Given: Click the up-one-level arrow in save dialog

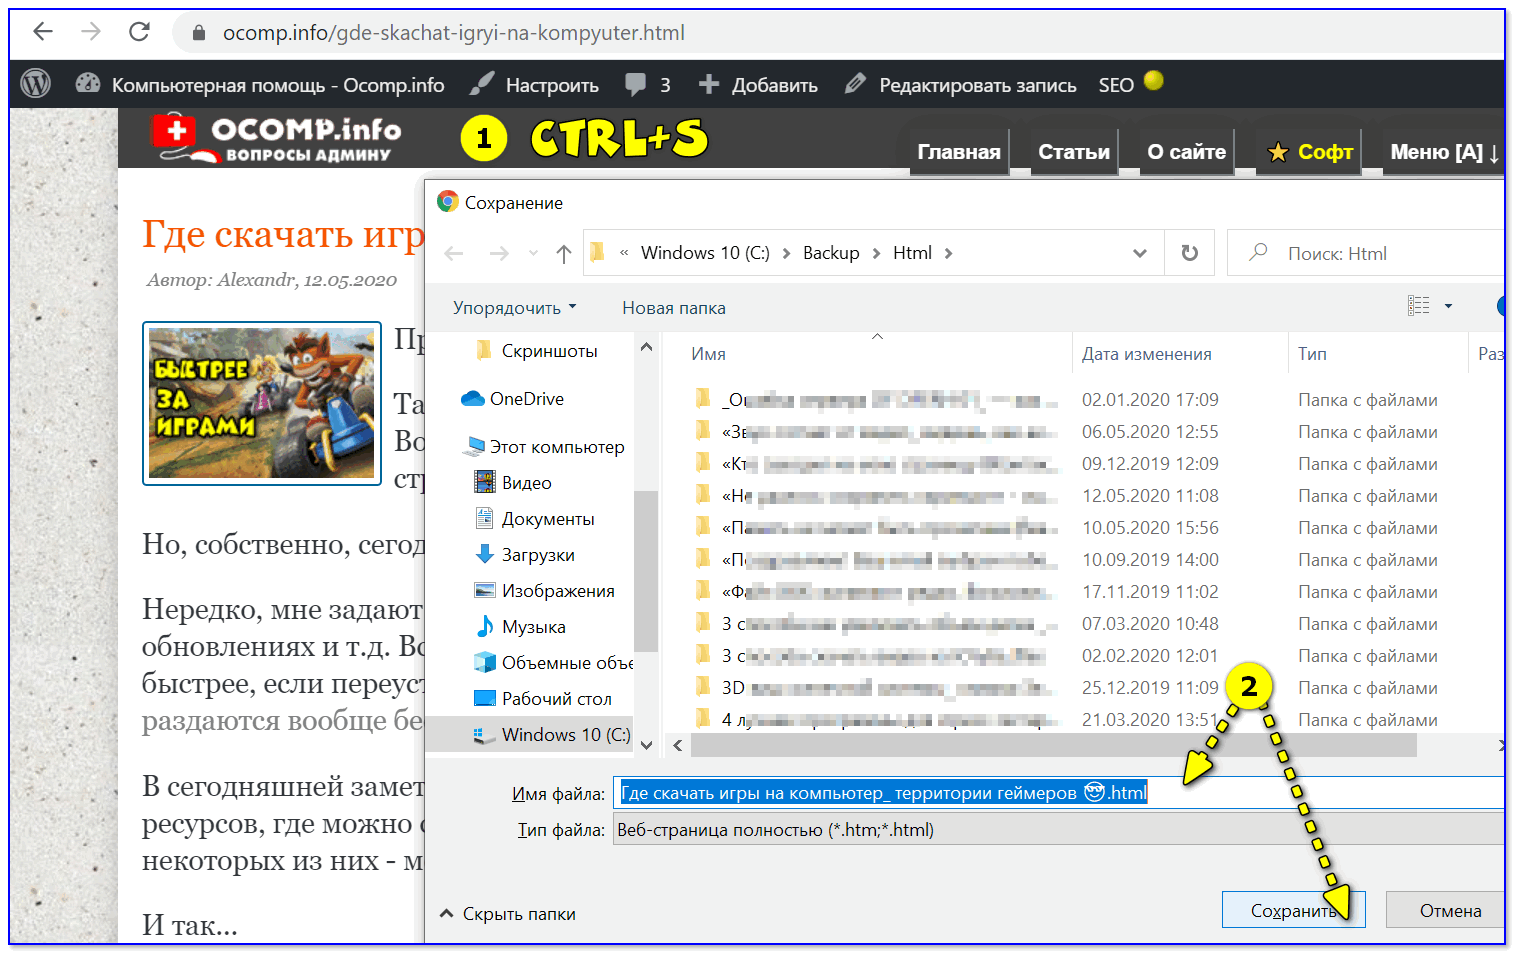Looking at the screenshot, I should pos(564,254).
